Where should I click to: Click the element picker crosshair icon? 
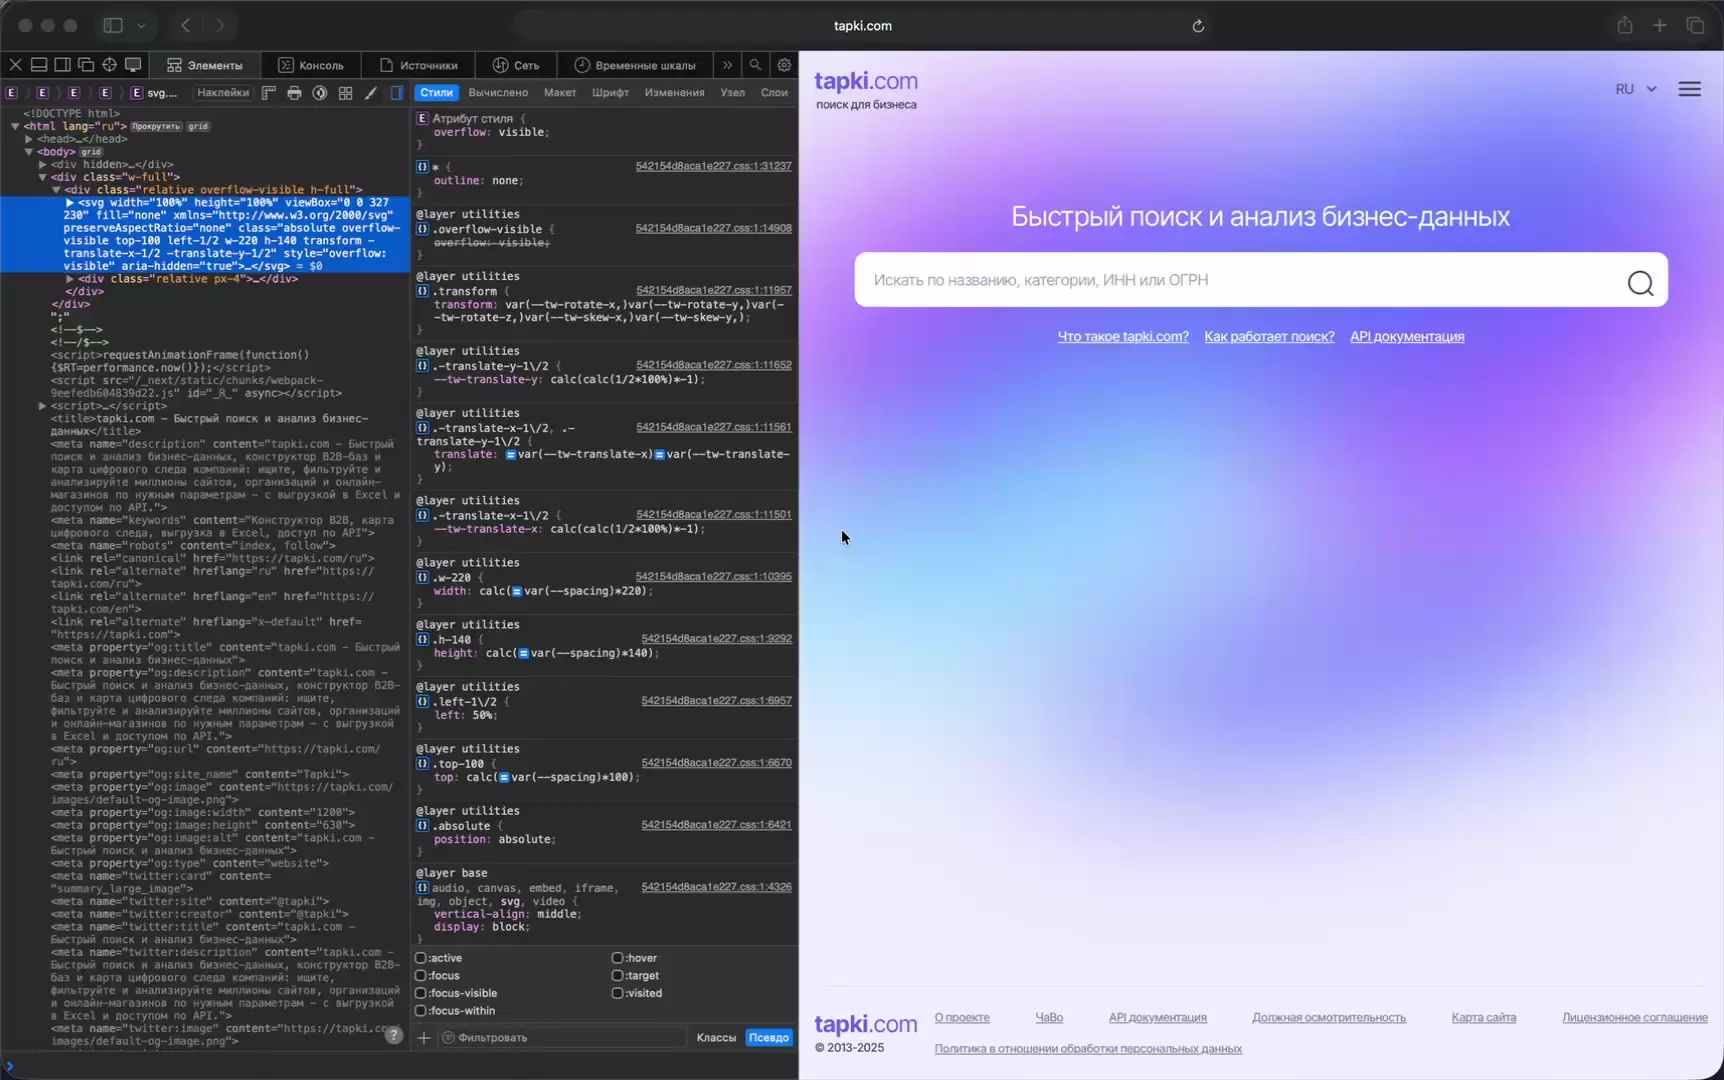(109, 65)
